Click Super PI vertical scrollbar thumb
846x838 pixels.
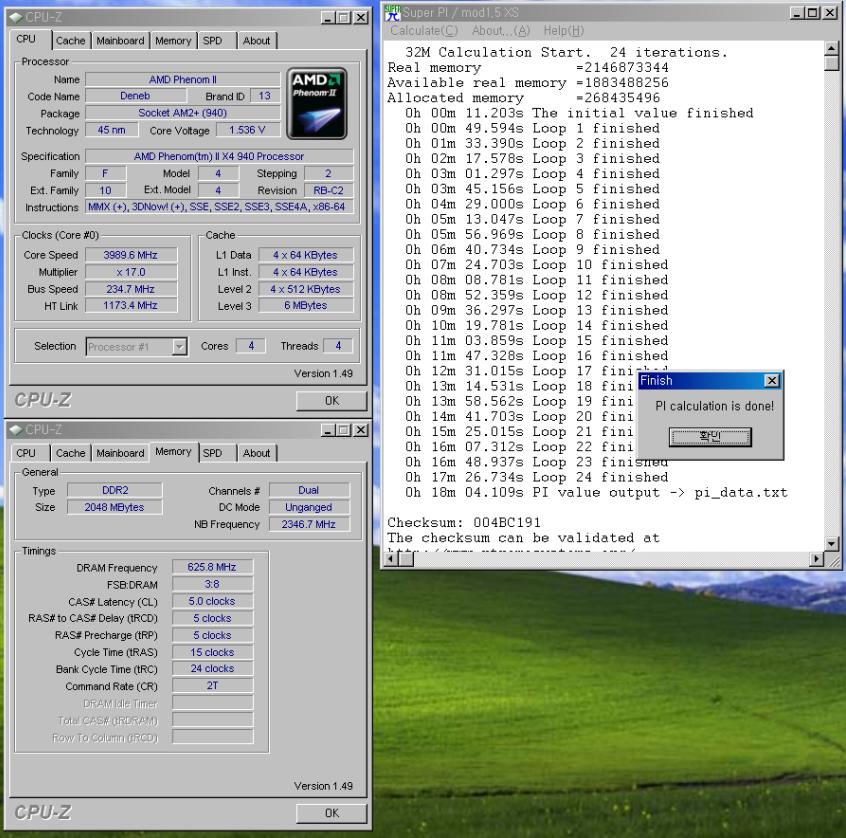pos(831,64)
